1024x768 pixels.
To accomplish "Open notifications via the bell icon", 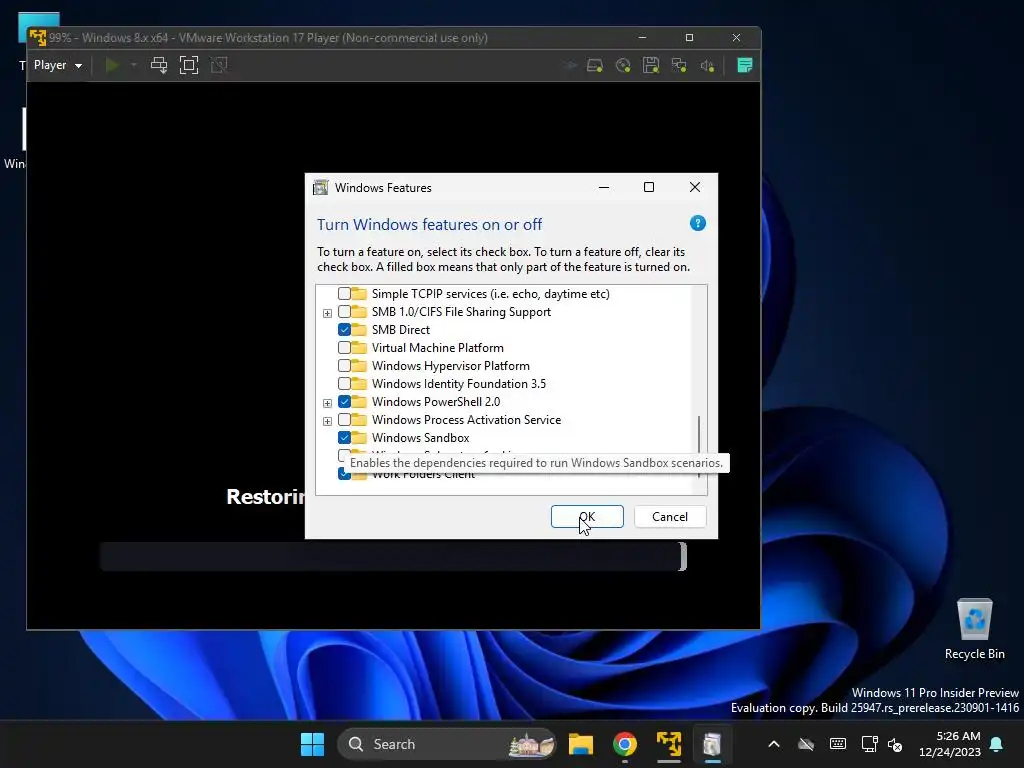I will pyautogui.click(x=997, y=744).
